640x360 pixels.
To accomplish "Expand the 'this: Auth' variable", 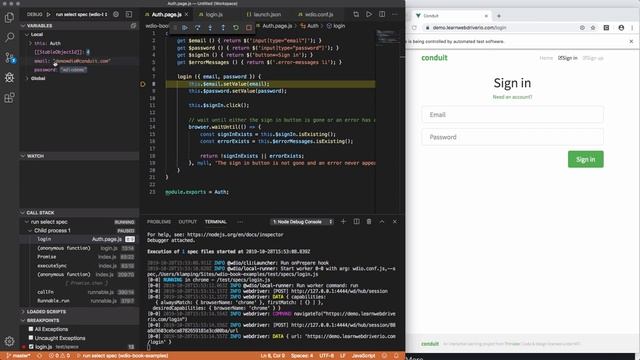I will [x=45, y=43].
